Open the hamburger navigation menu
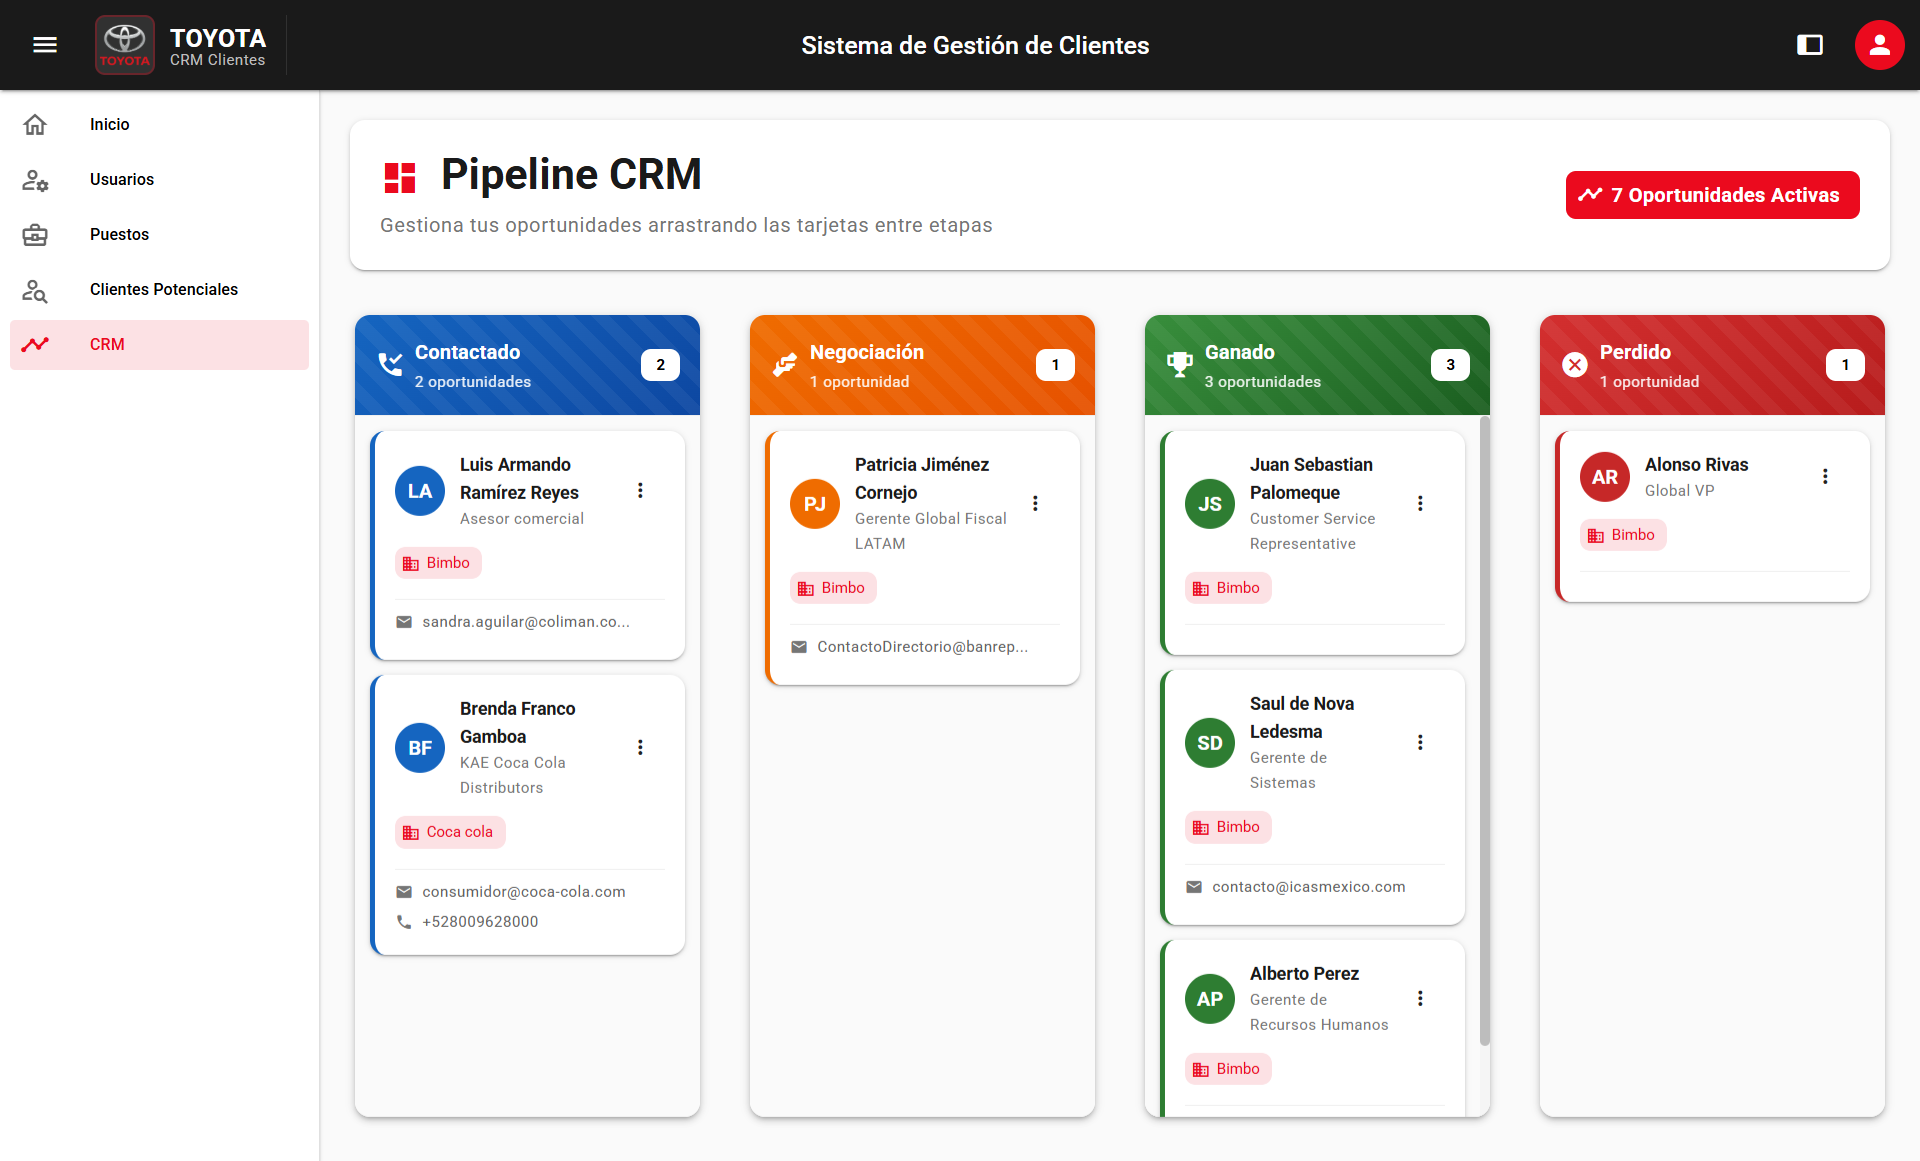Viewport: 1920px width, 1161px height. pos(44,44)
